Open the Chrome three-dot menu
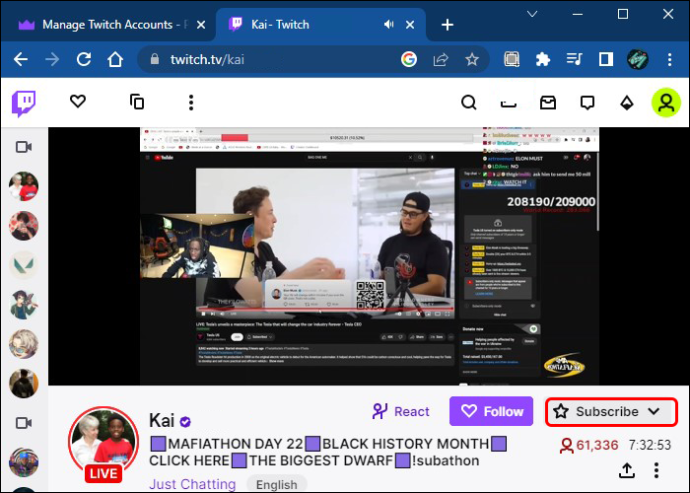The height and width of the screenshot is (493, 690). [x=669, y=59]
